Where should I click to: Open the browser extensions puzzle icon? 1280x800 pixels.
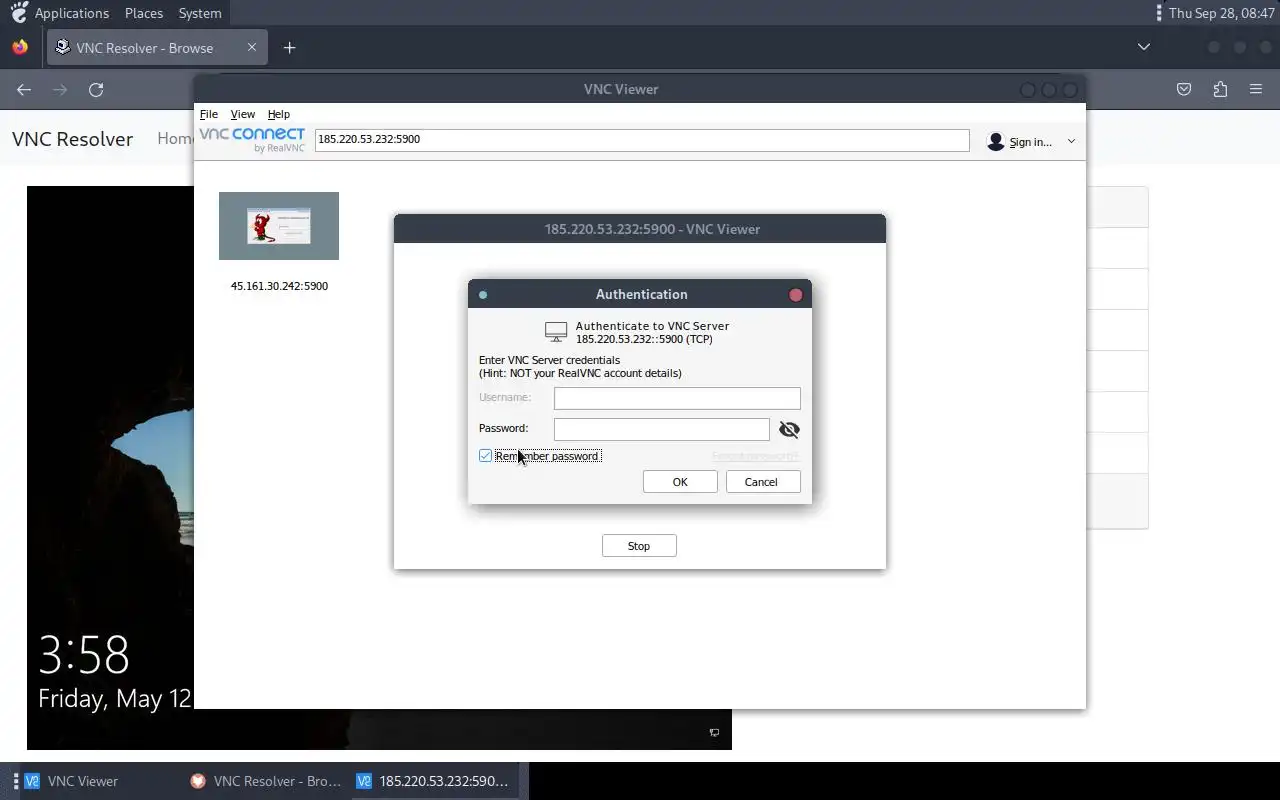coord(1220,90)
